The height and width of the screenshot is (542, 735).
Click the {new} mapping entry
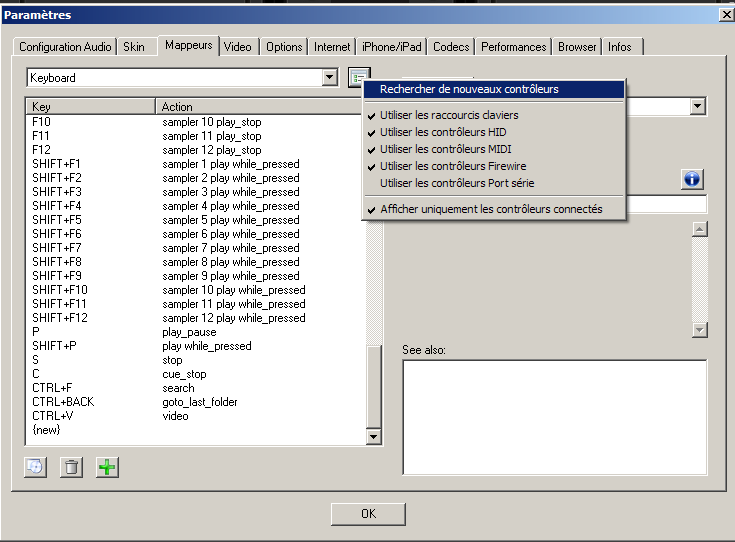pos(48,430)
